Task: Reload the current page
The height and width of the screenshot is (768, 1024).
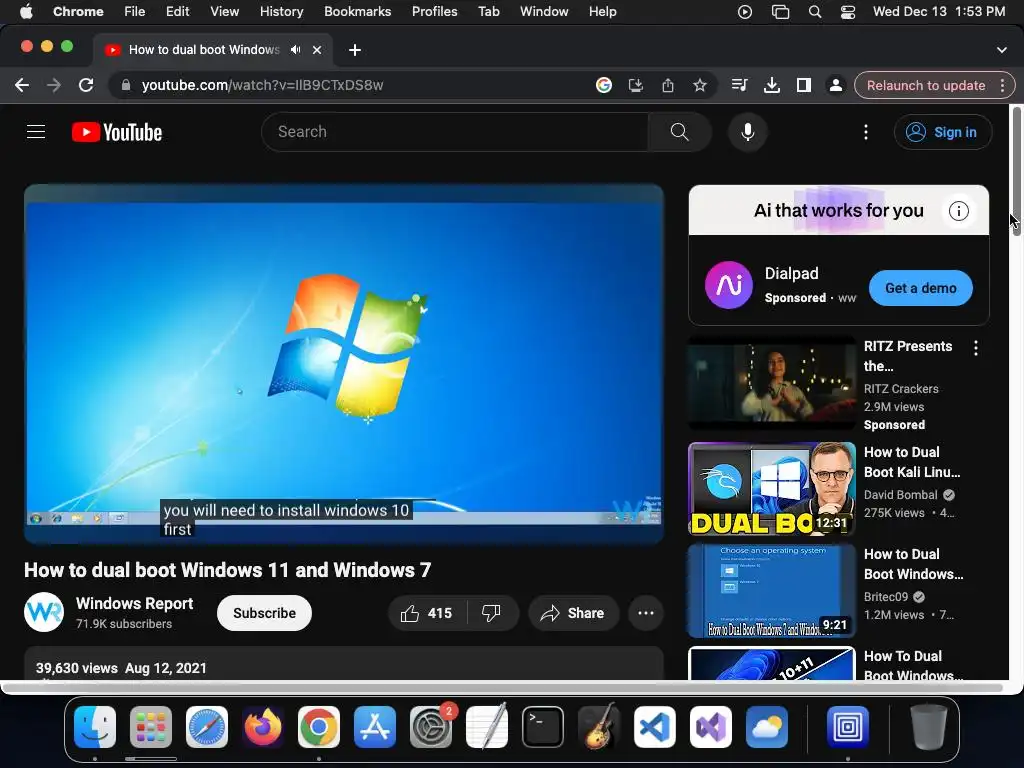Action: (x=86, y=86)
